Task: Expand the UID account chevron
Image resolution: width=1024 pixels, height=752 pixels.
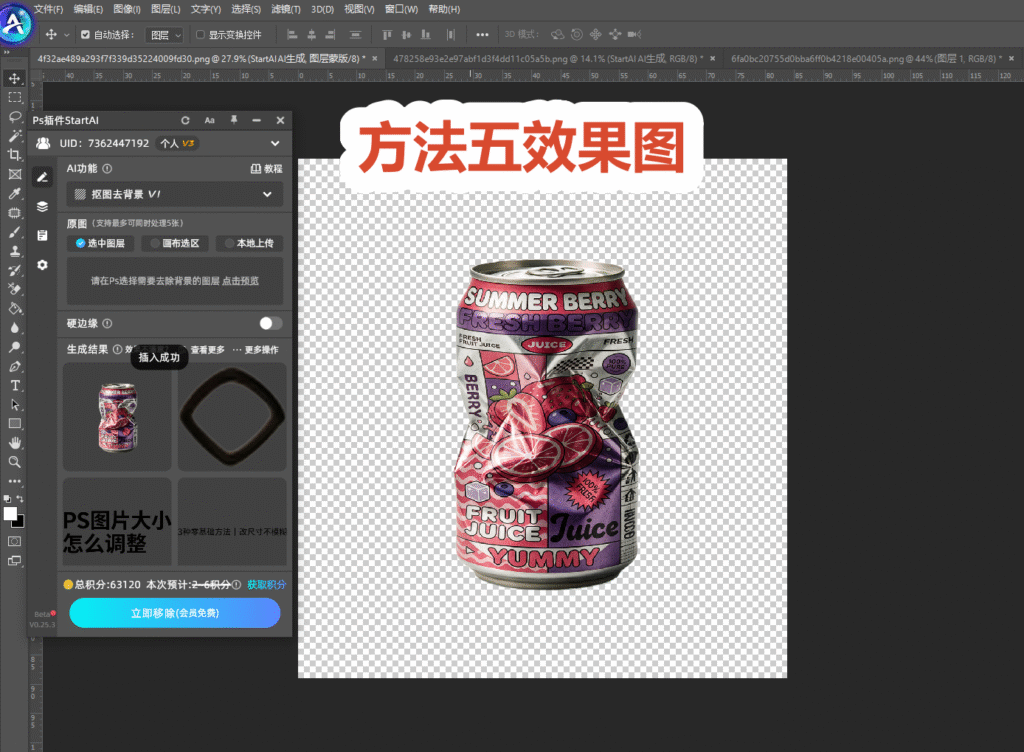Action: 275,144
